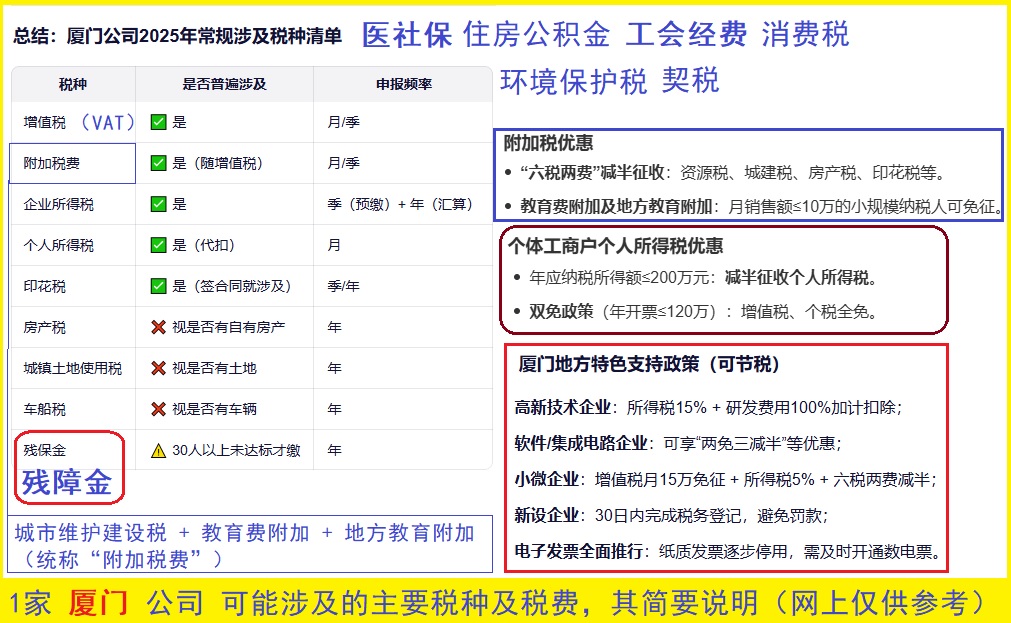This screenshot has height=623, width=1011.
Task: Click the red X icon in the 房产税 row
Action: click(158, 327)
